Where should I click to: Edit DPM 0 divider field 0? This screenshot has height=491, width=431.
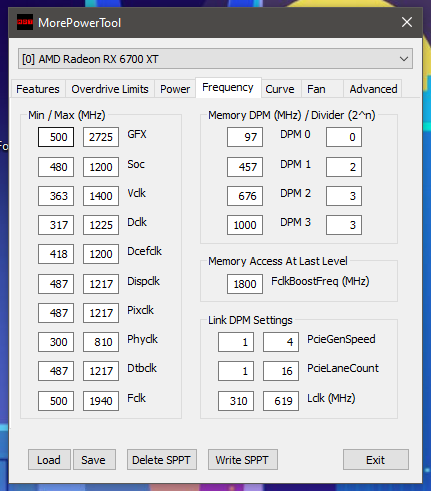pos(344,137)
